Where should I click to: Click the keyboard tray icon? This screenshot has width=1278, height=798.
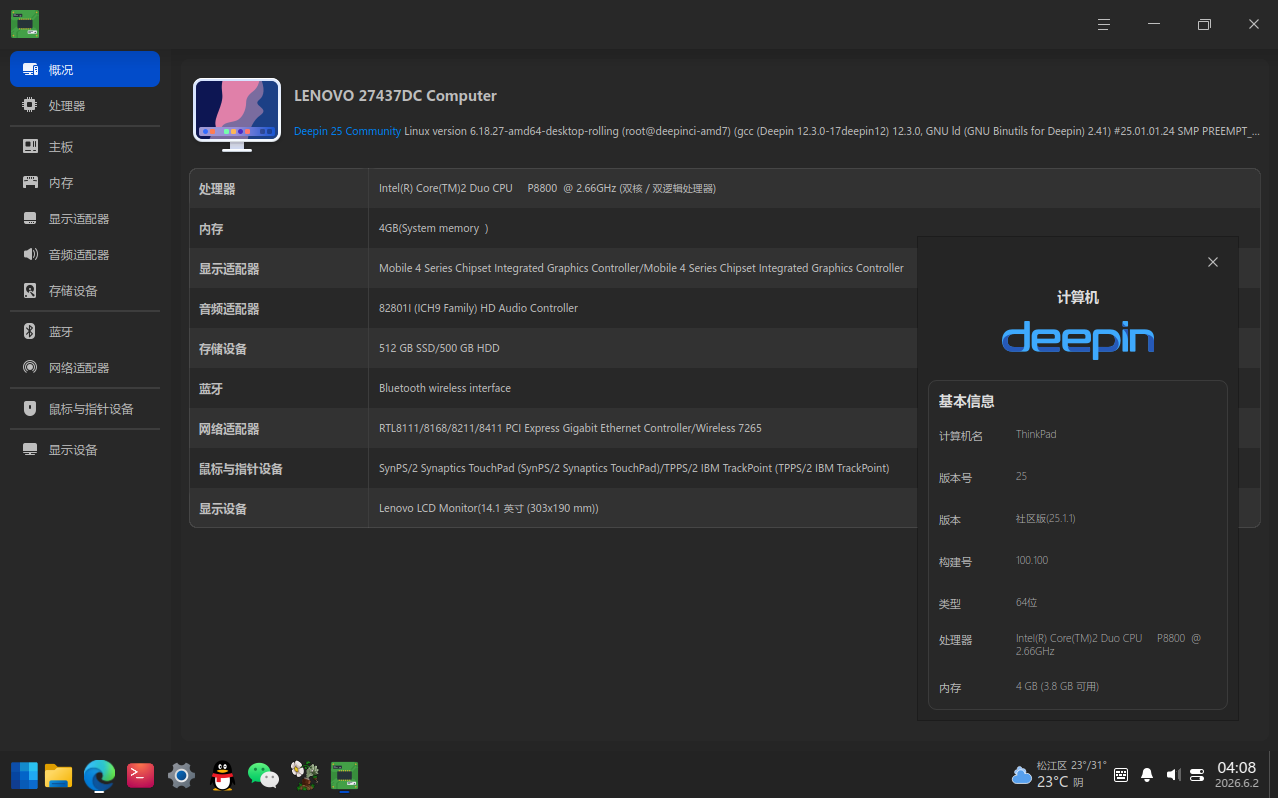click(x=1121, y=775)
